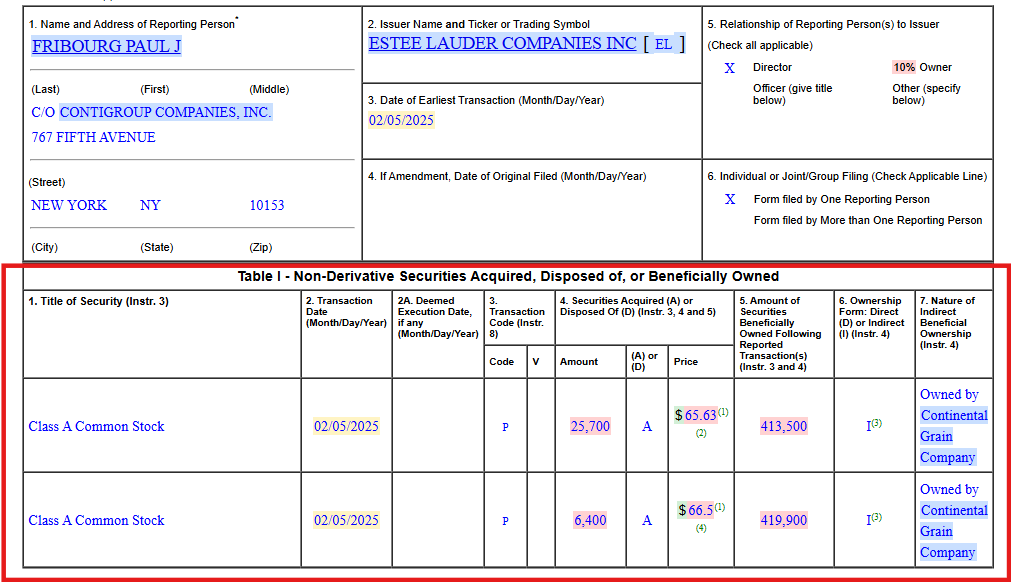
Task: Open footnote (2) under $65.63 price
Action: click(701, 433)
